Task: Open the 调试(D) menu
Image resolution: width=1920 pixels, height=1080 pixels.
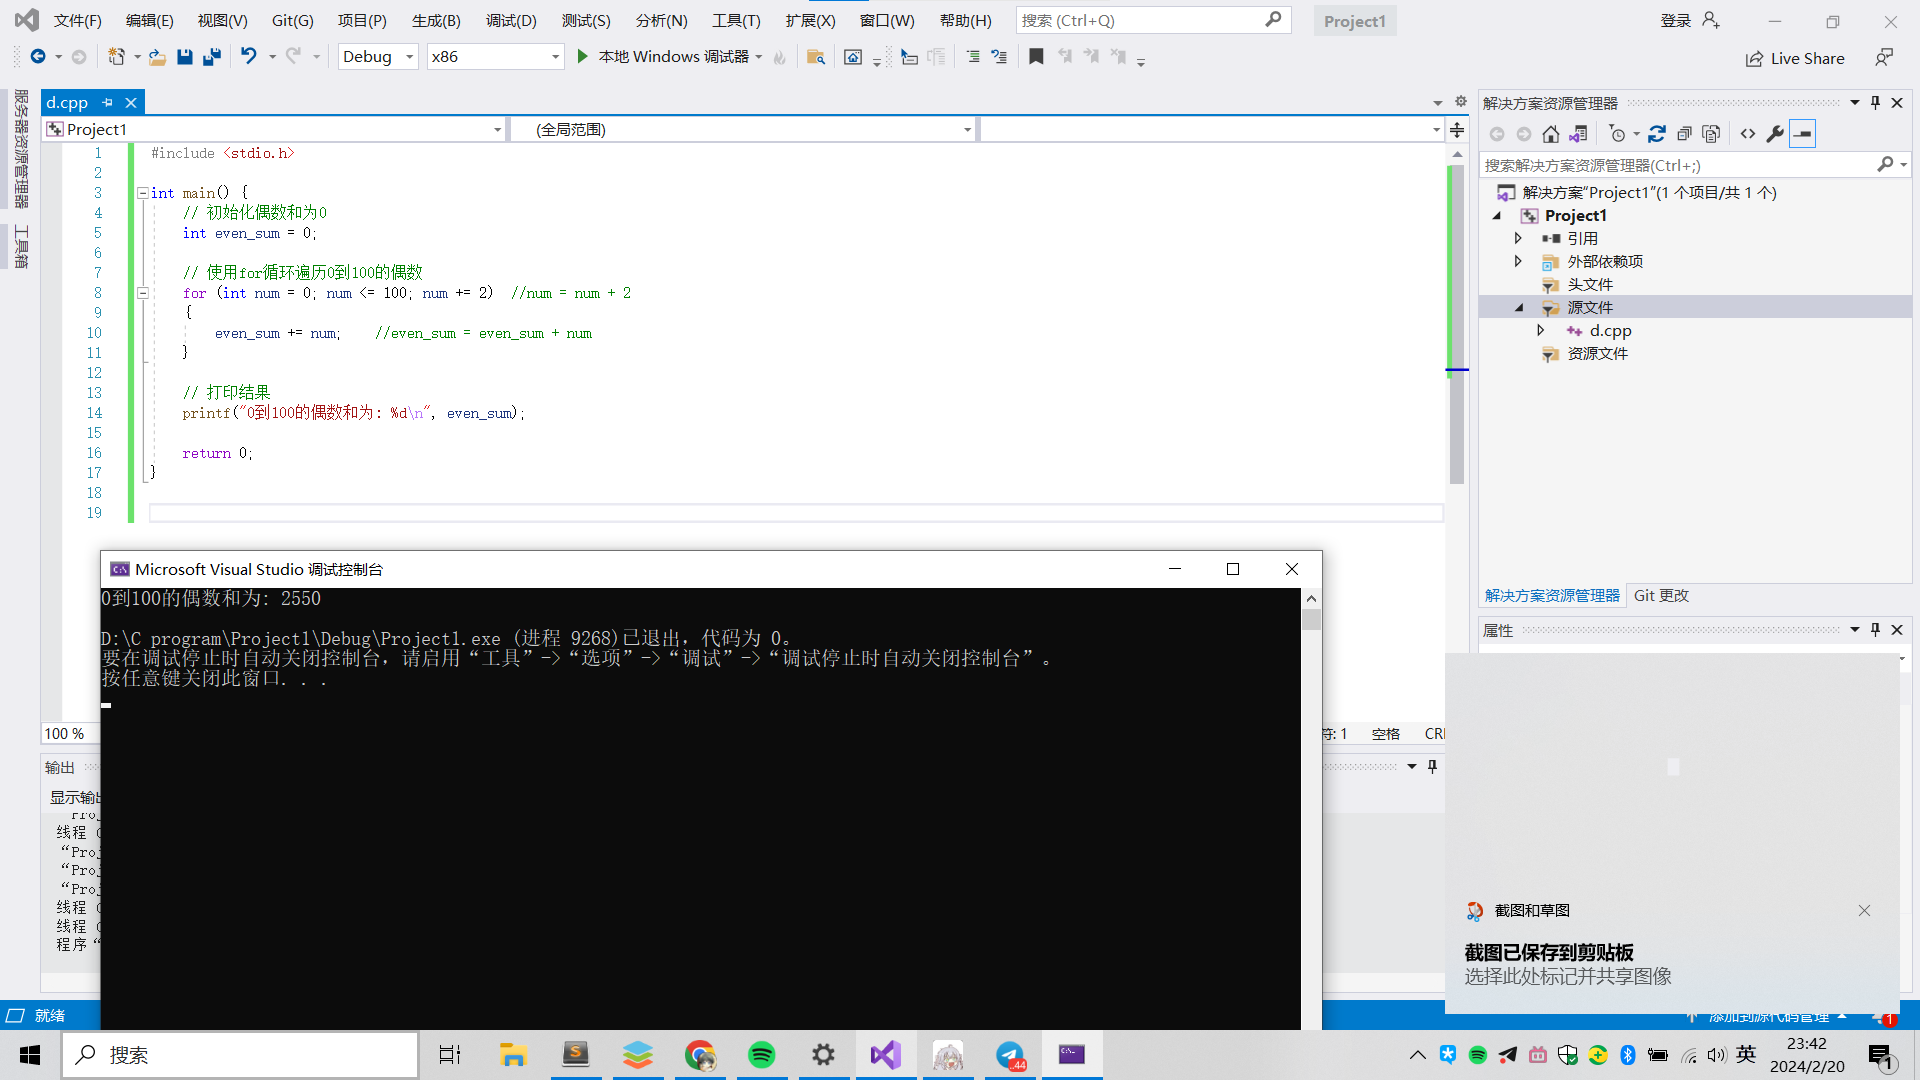Action: 511,20
